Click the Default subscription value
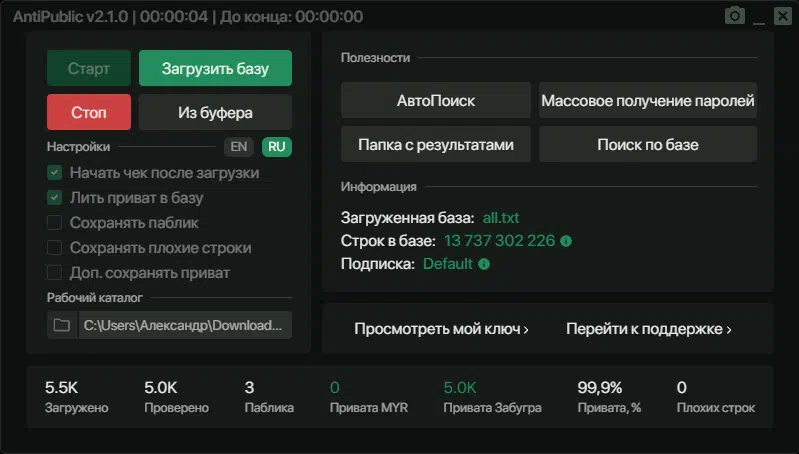This screenshot has width=799, height=454. coord(448,264)
